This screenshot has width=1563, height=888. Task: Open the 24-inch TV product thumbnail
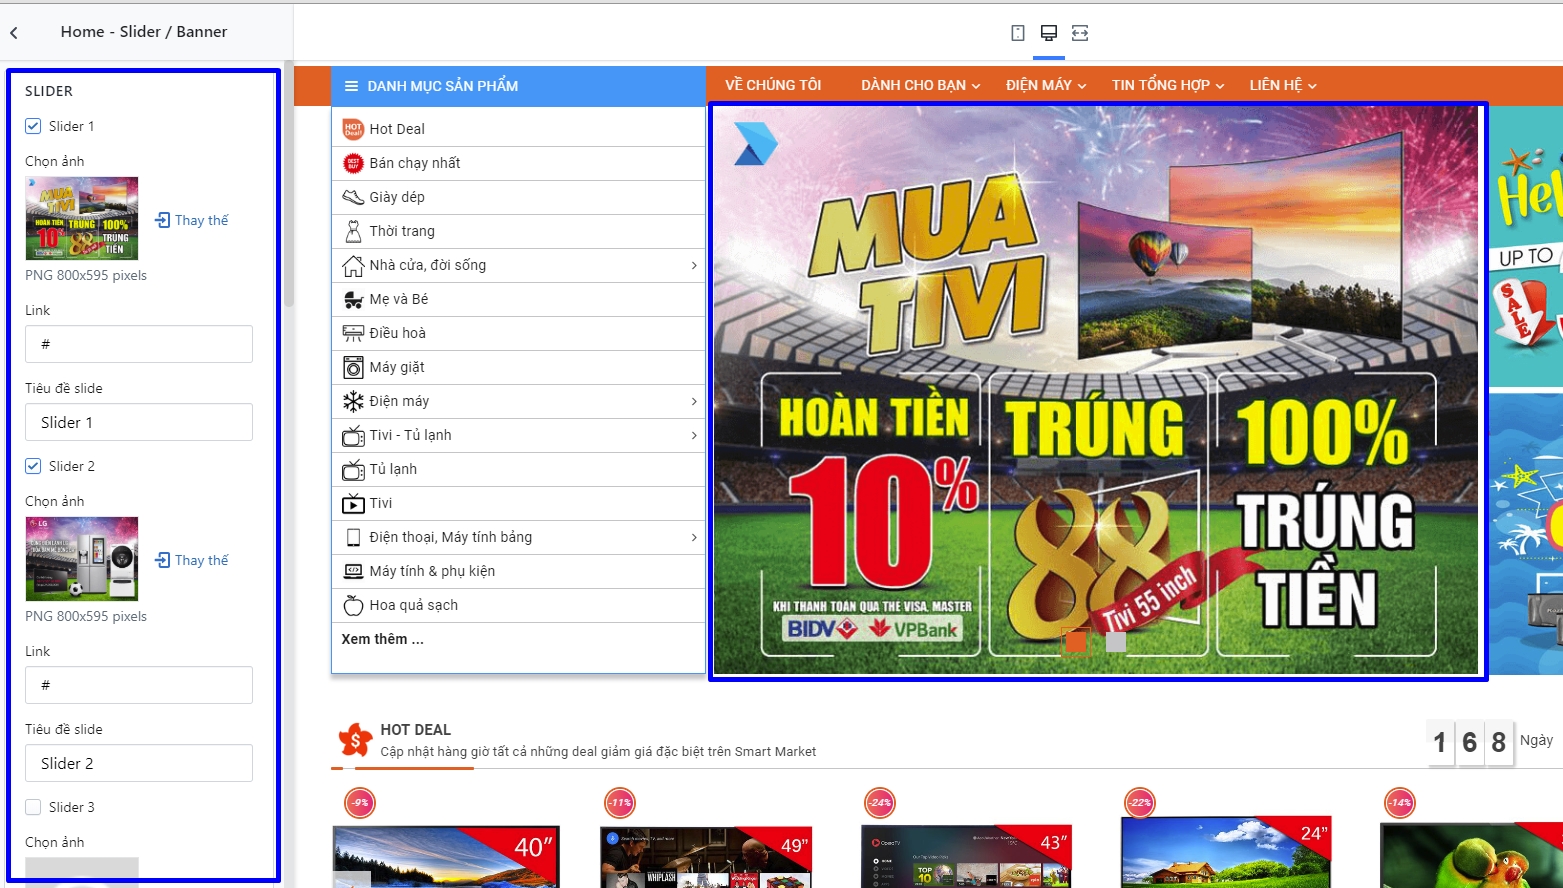pos(1226,853)
